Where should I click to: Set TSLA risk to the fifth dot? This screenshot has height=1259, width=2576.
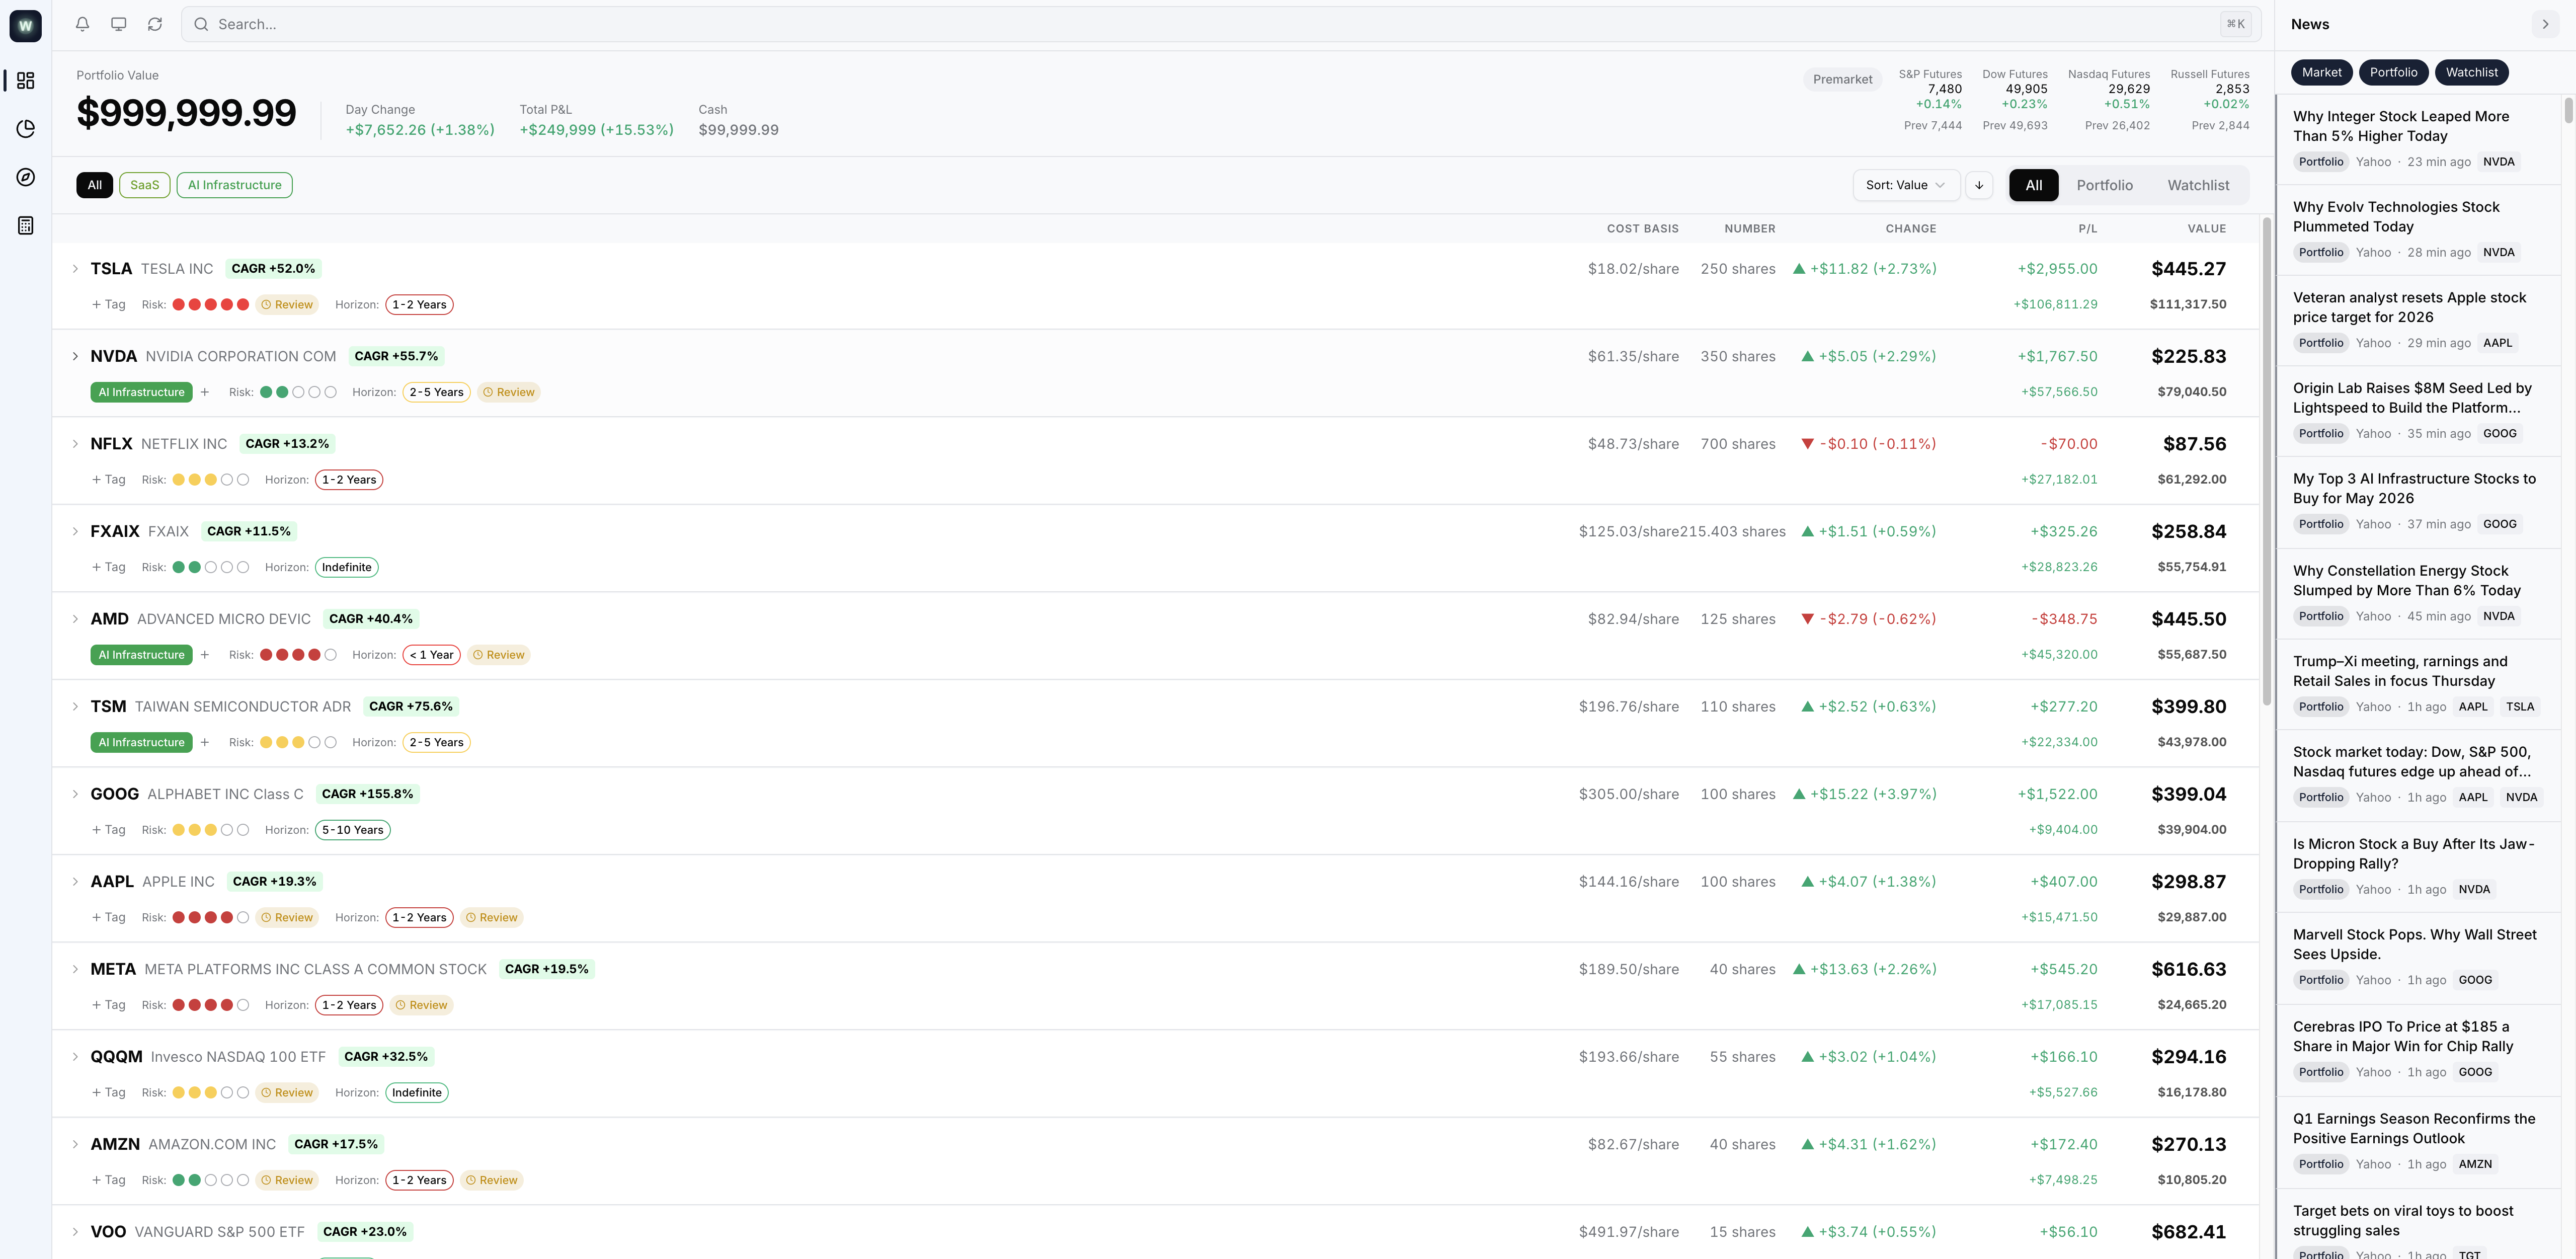pos(243,305)
